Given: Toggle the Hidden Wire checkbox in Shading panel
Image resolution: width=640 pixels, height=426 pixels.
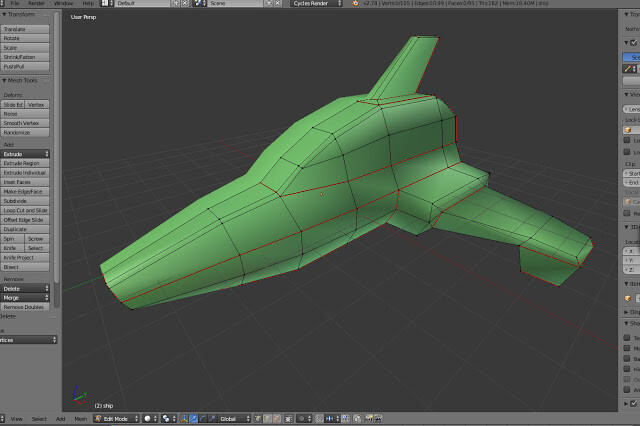Looking at the screenshot, I should tap(627, 369).
